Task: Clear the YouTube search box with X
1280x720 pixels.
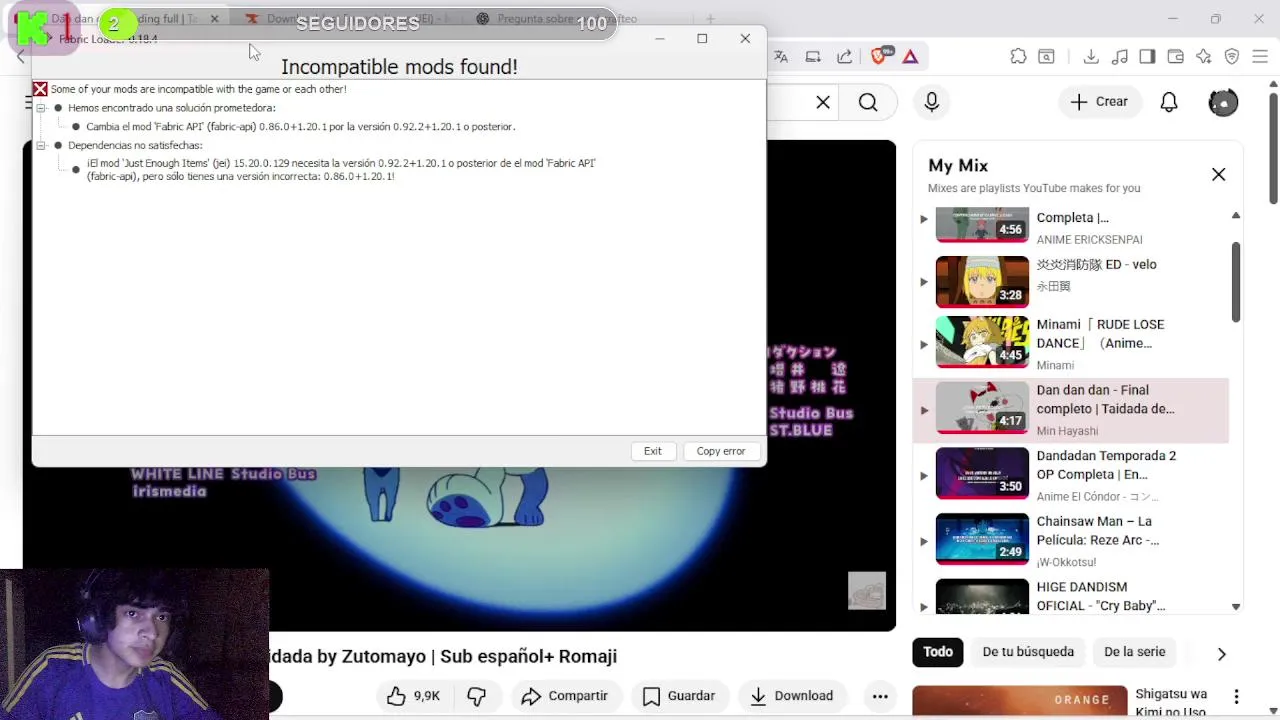Action: [823, 102]
